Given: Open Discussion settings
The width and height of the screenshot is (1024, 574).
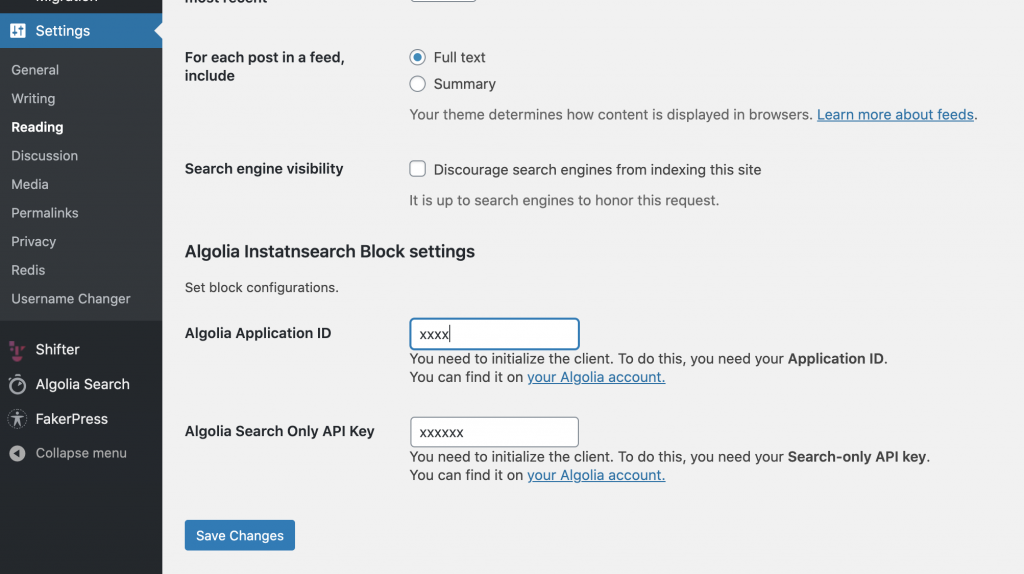Looking at the screenshot, I should (x=44, y=156).
